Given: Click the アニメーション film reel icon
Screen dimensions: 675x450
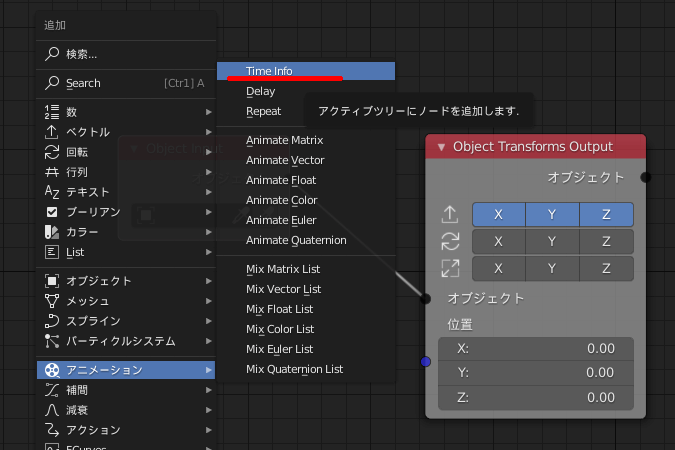Looking at the screenshot, I should click(x=52, y=370).
